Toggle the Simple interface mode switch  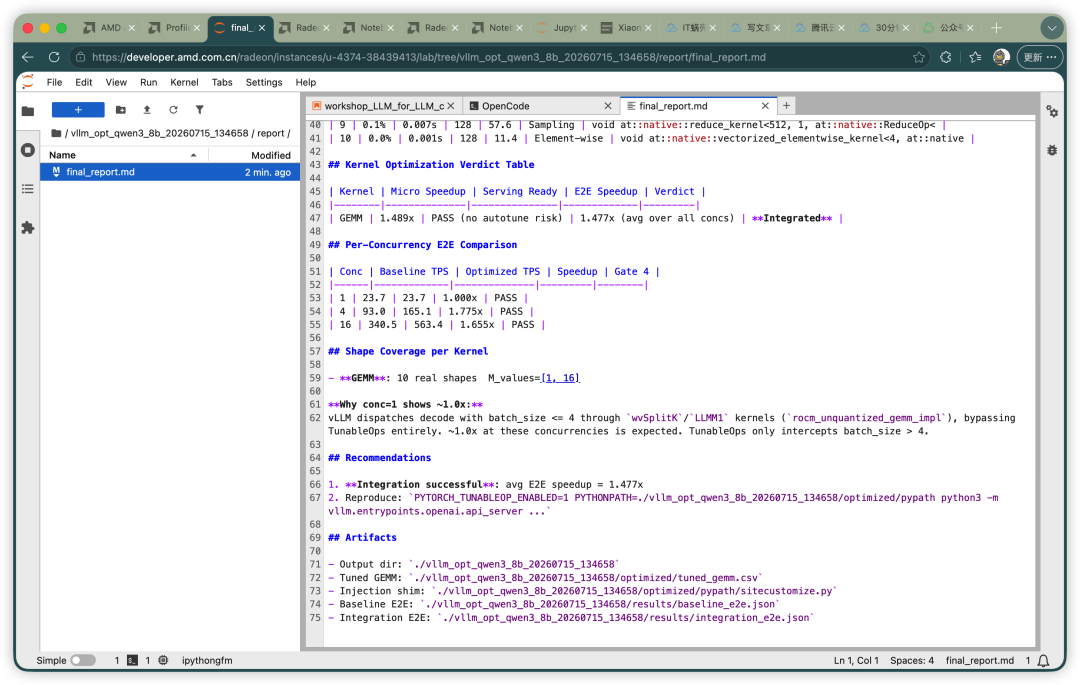coord(83,660)
